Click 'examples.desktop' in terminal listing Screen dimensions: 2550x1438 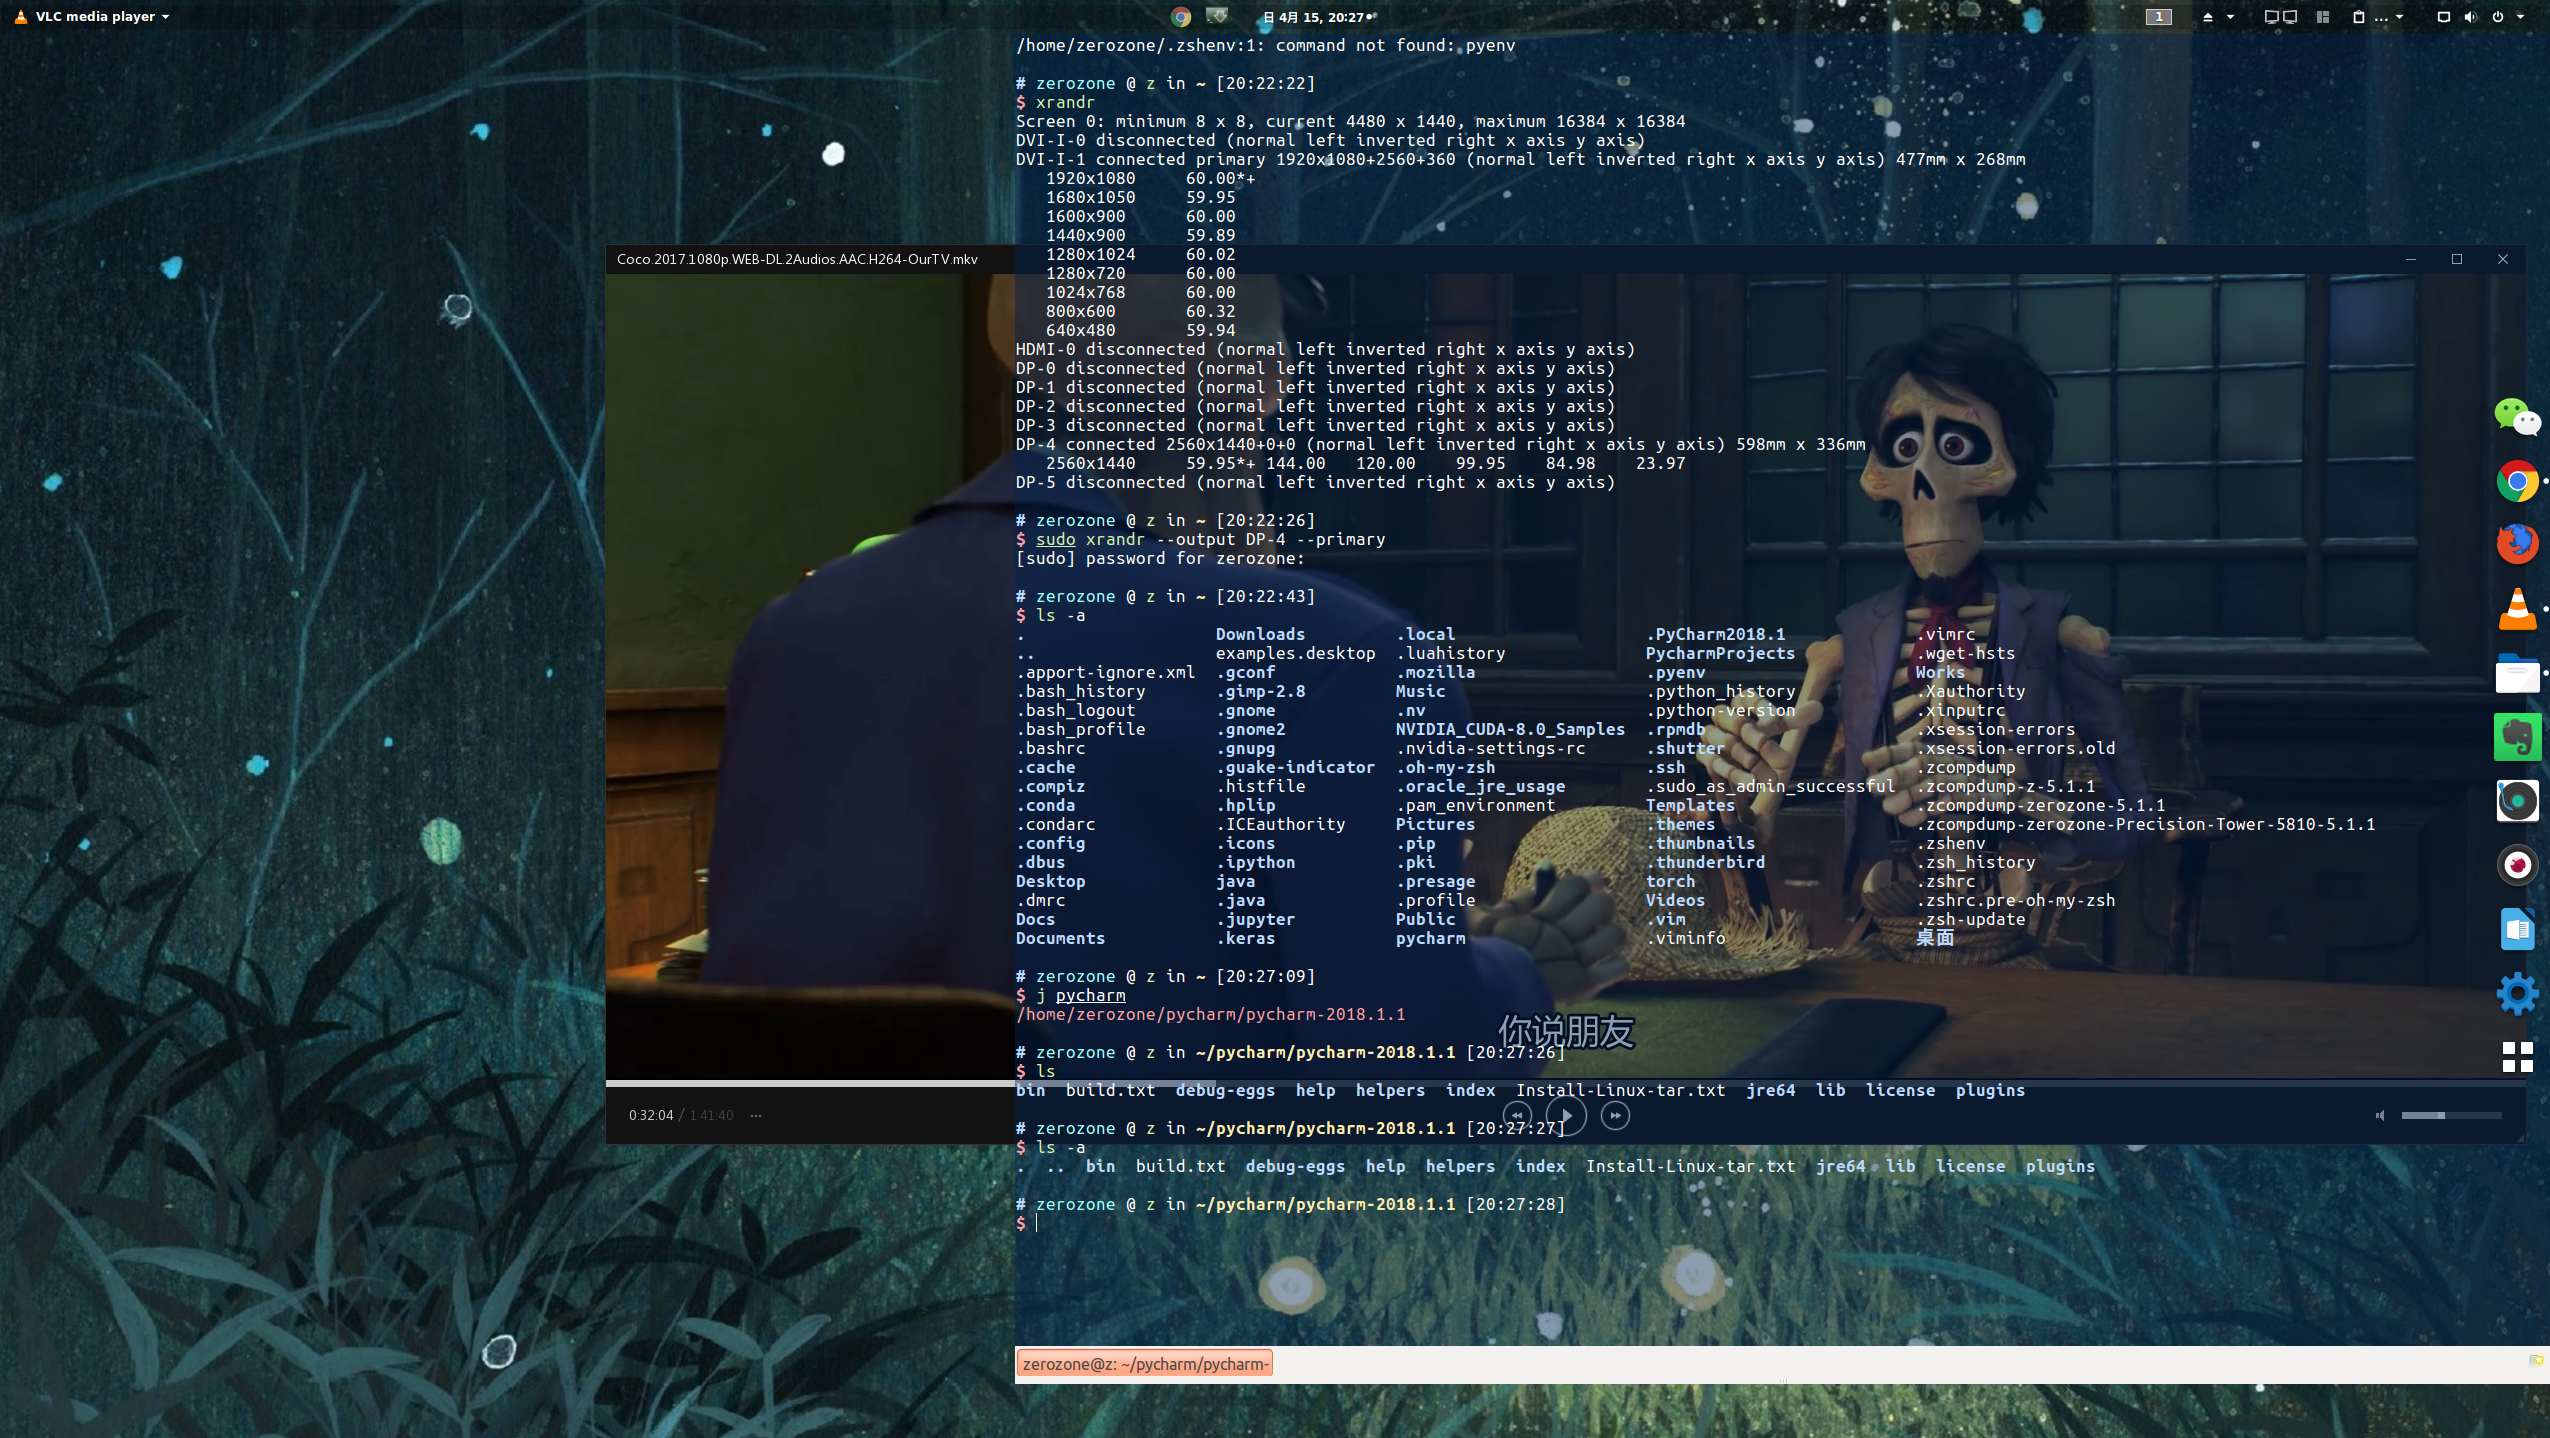point(1295,653)
